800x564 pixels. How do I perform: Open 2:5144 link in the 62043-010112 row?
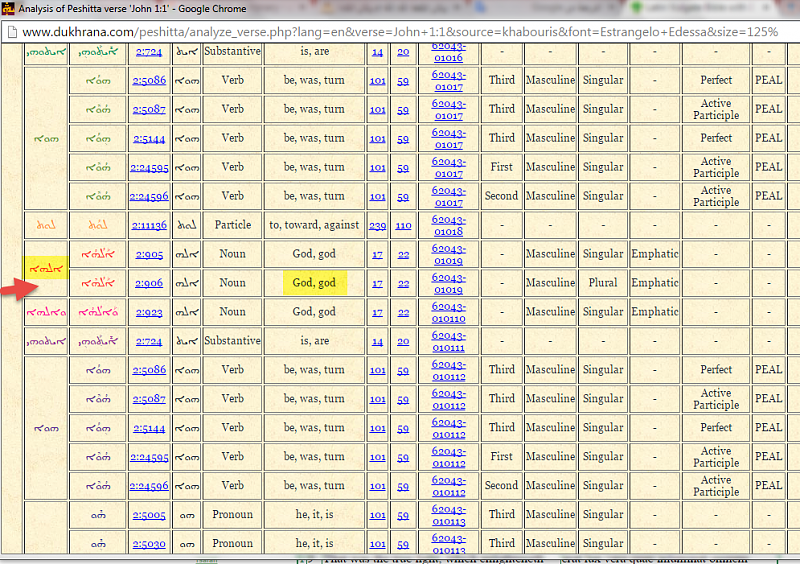[149, 428]
